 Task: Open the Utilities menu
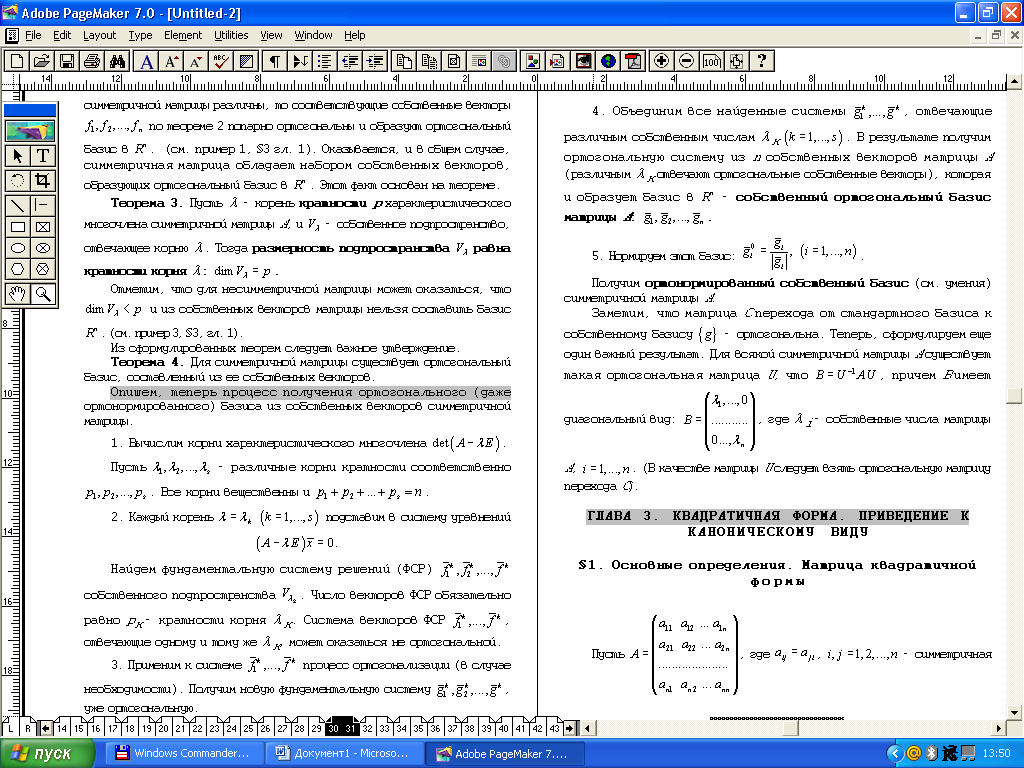tap(231, 35)
